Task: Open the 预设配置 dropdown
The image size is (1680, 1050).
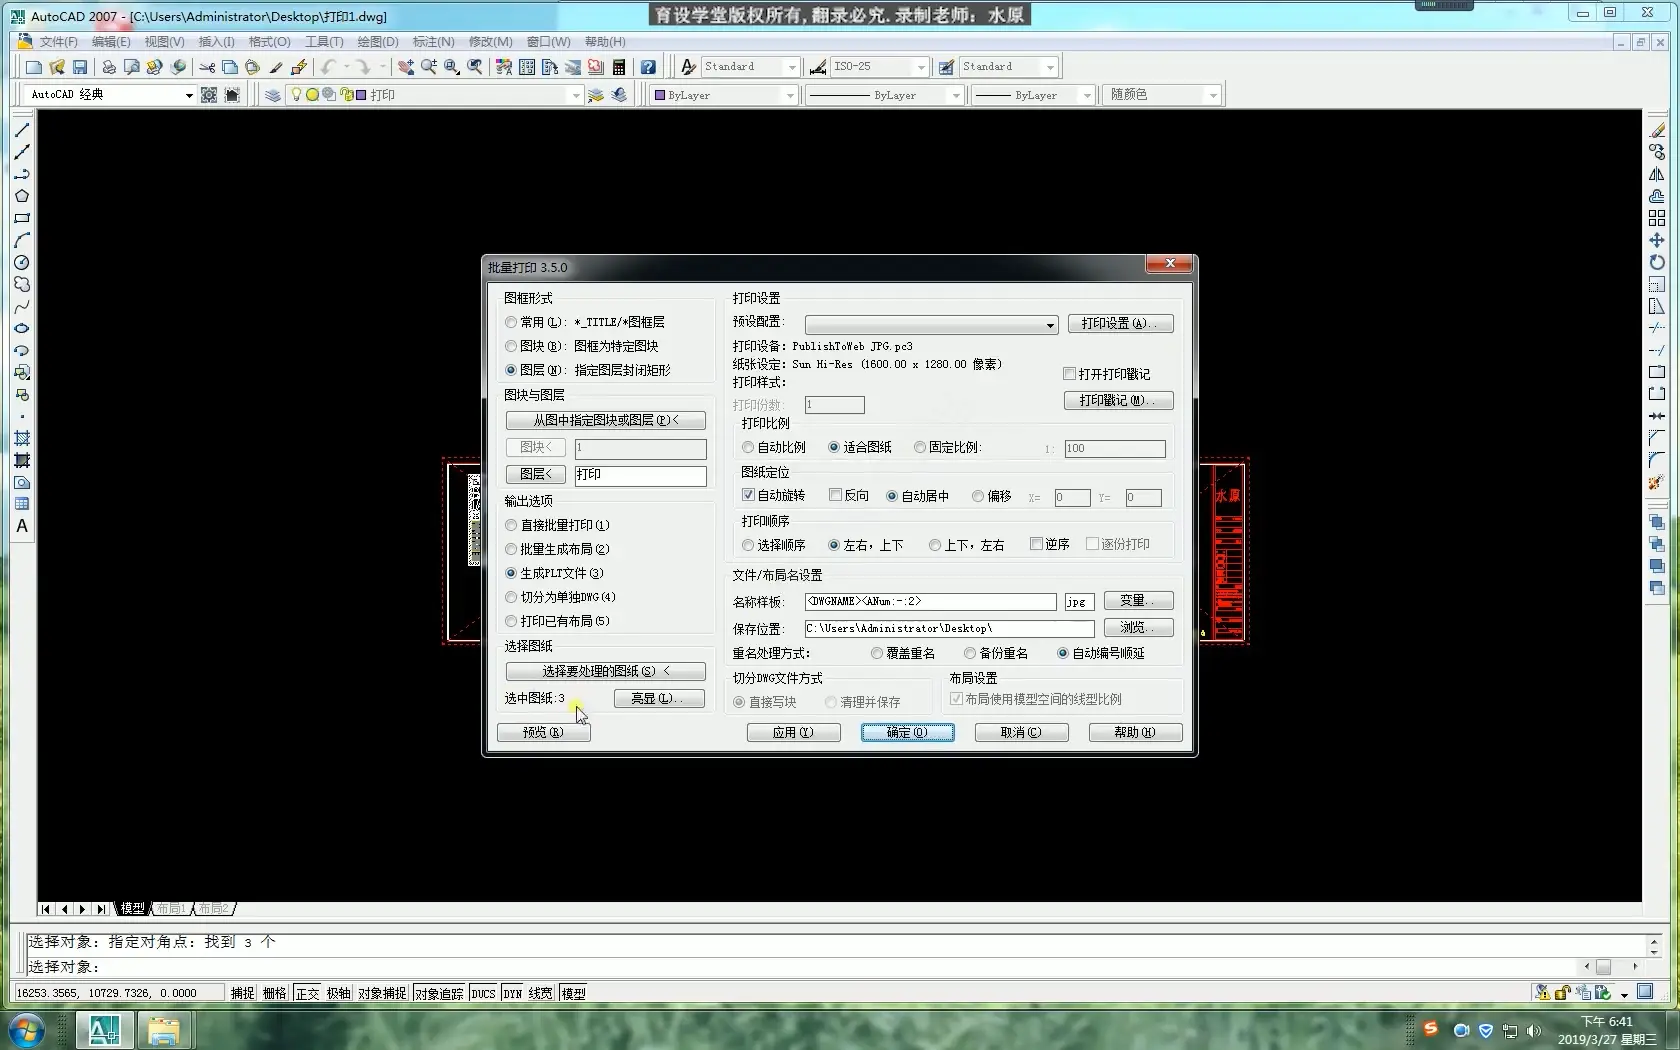Action: click(1047, 324)
